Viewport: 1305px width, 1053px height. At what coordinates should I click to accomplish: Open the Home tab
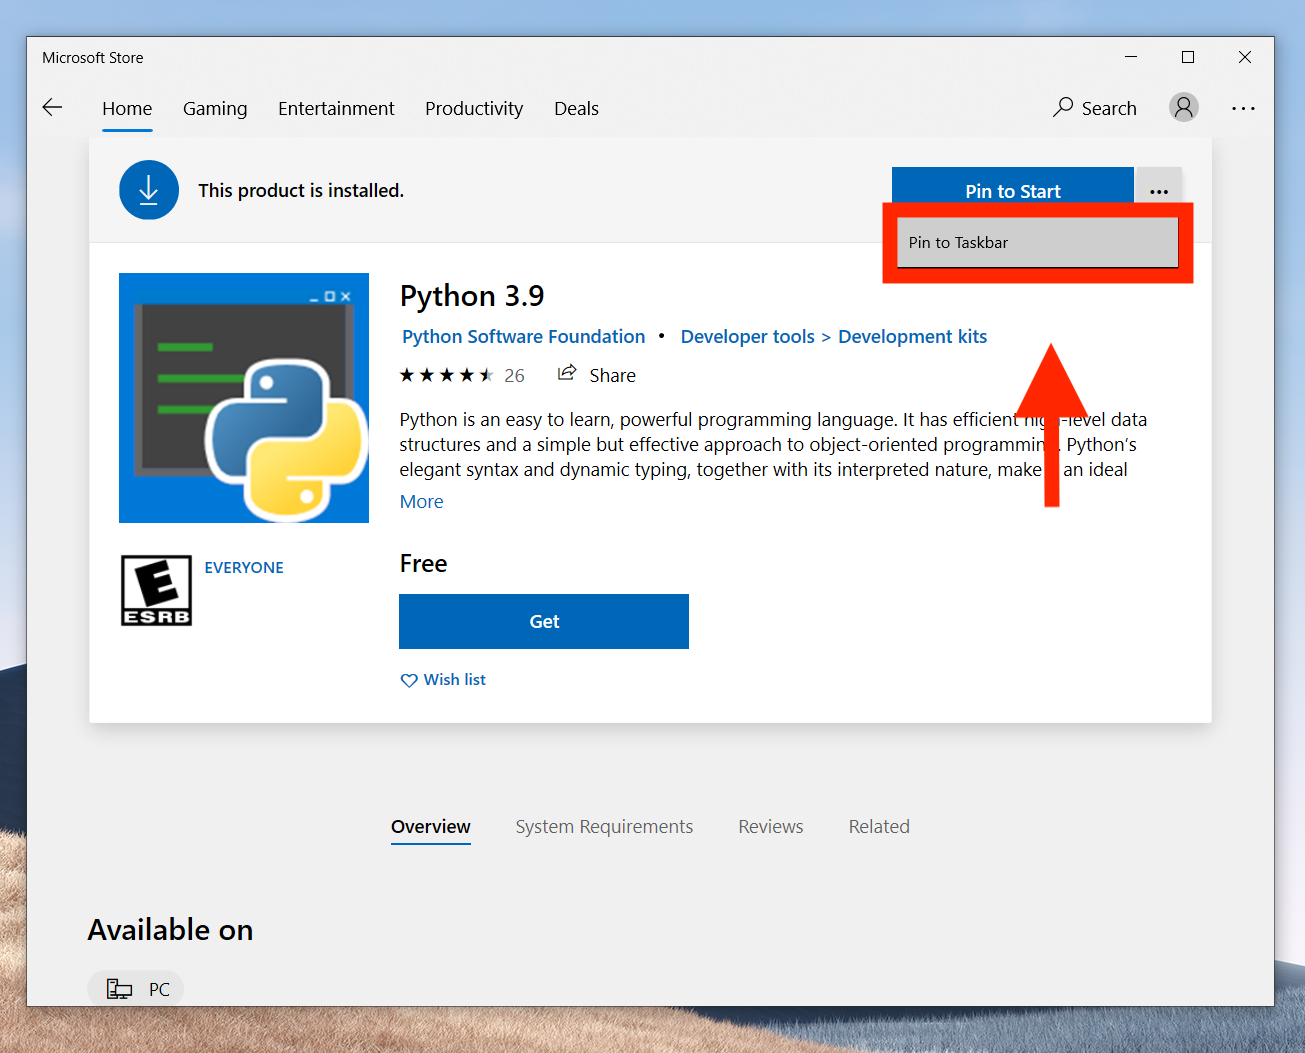click(127, 108)
